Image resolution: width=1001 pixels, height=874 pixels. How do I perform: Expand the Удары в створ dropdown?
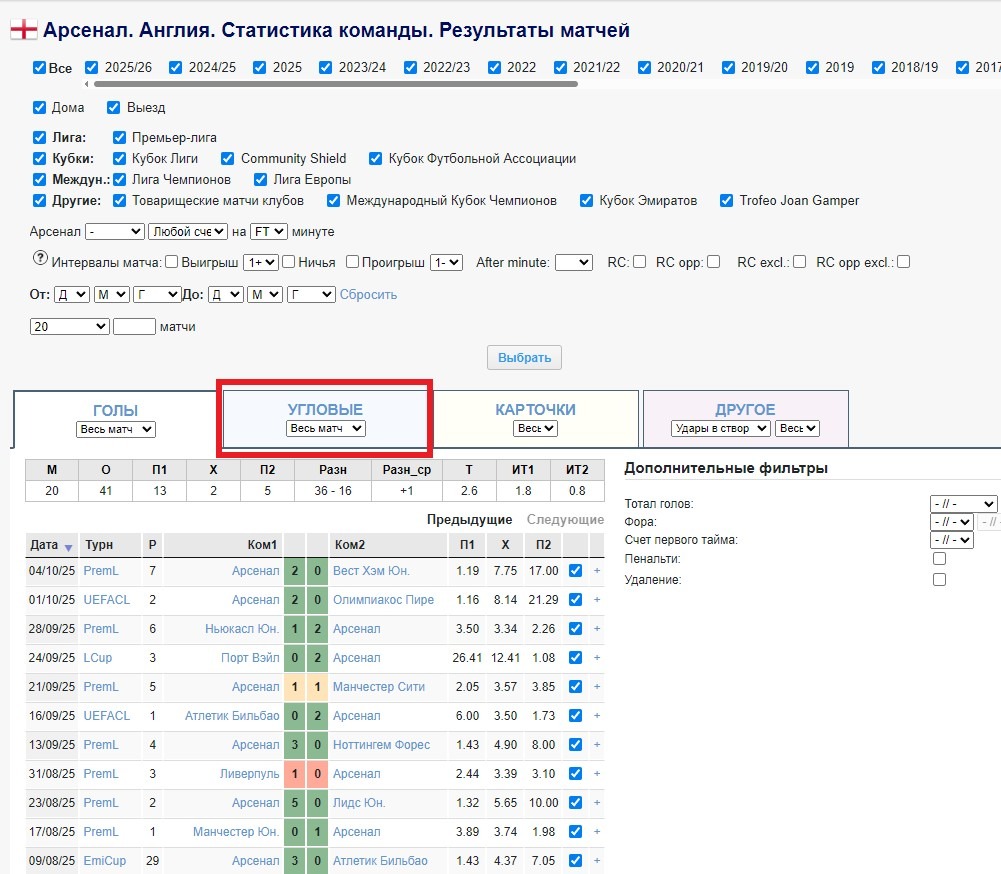point(721,428)
